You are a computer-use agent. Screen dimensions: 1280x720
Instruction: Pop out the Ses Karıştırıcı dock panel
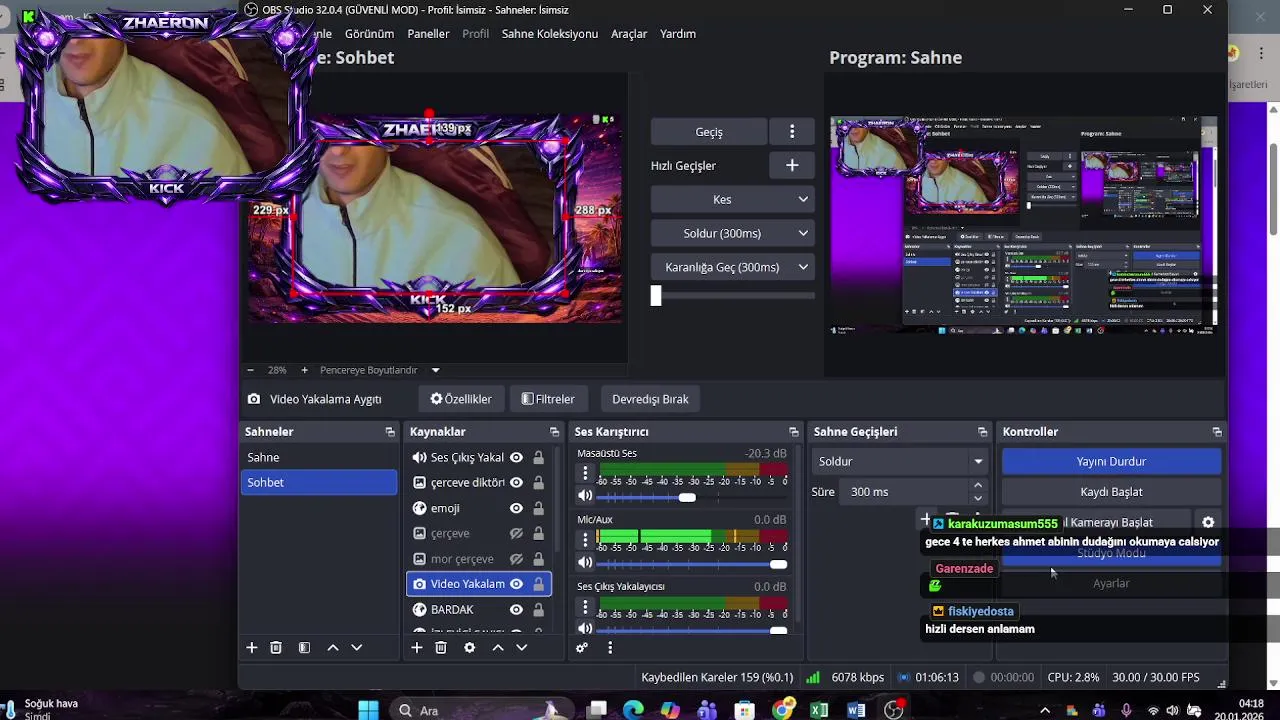pos(794,432)
